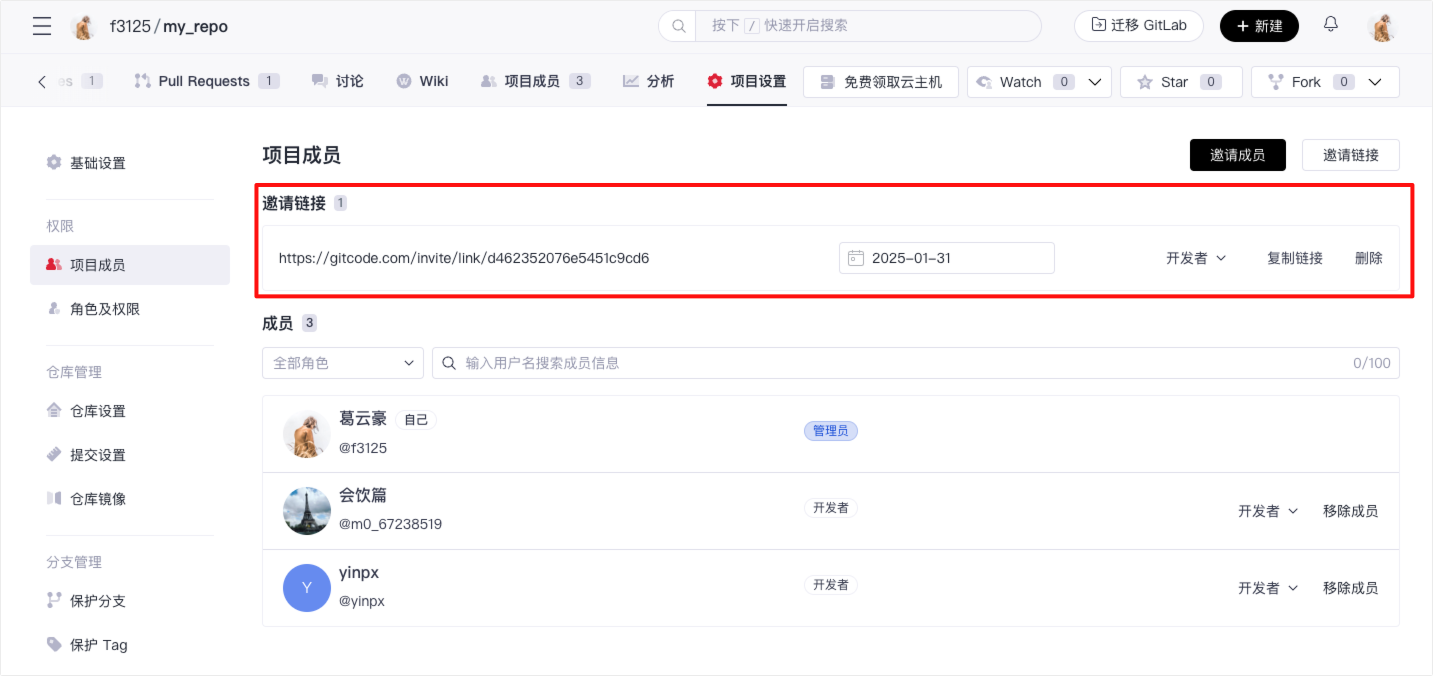Click the yinpx blue Y avatar
The image size is (1433, 676).
(x=307, y=588)
